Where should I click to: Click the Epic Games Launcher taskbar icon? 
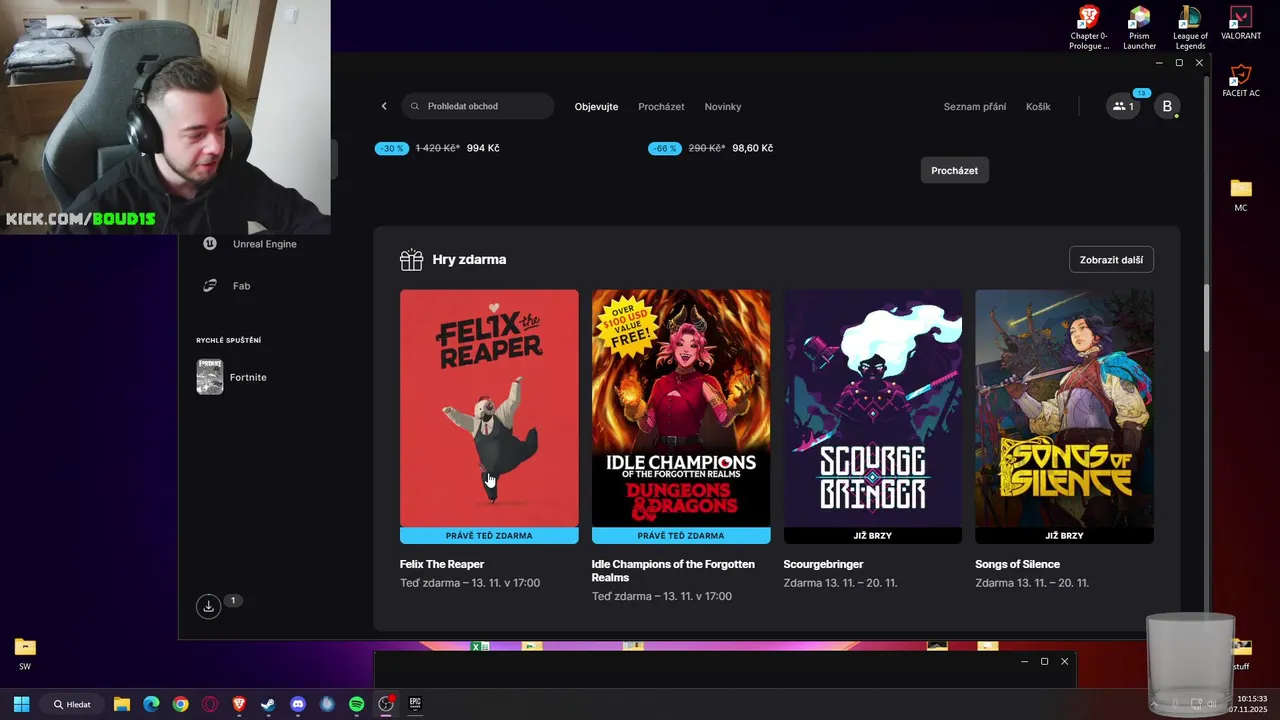415,704
